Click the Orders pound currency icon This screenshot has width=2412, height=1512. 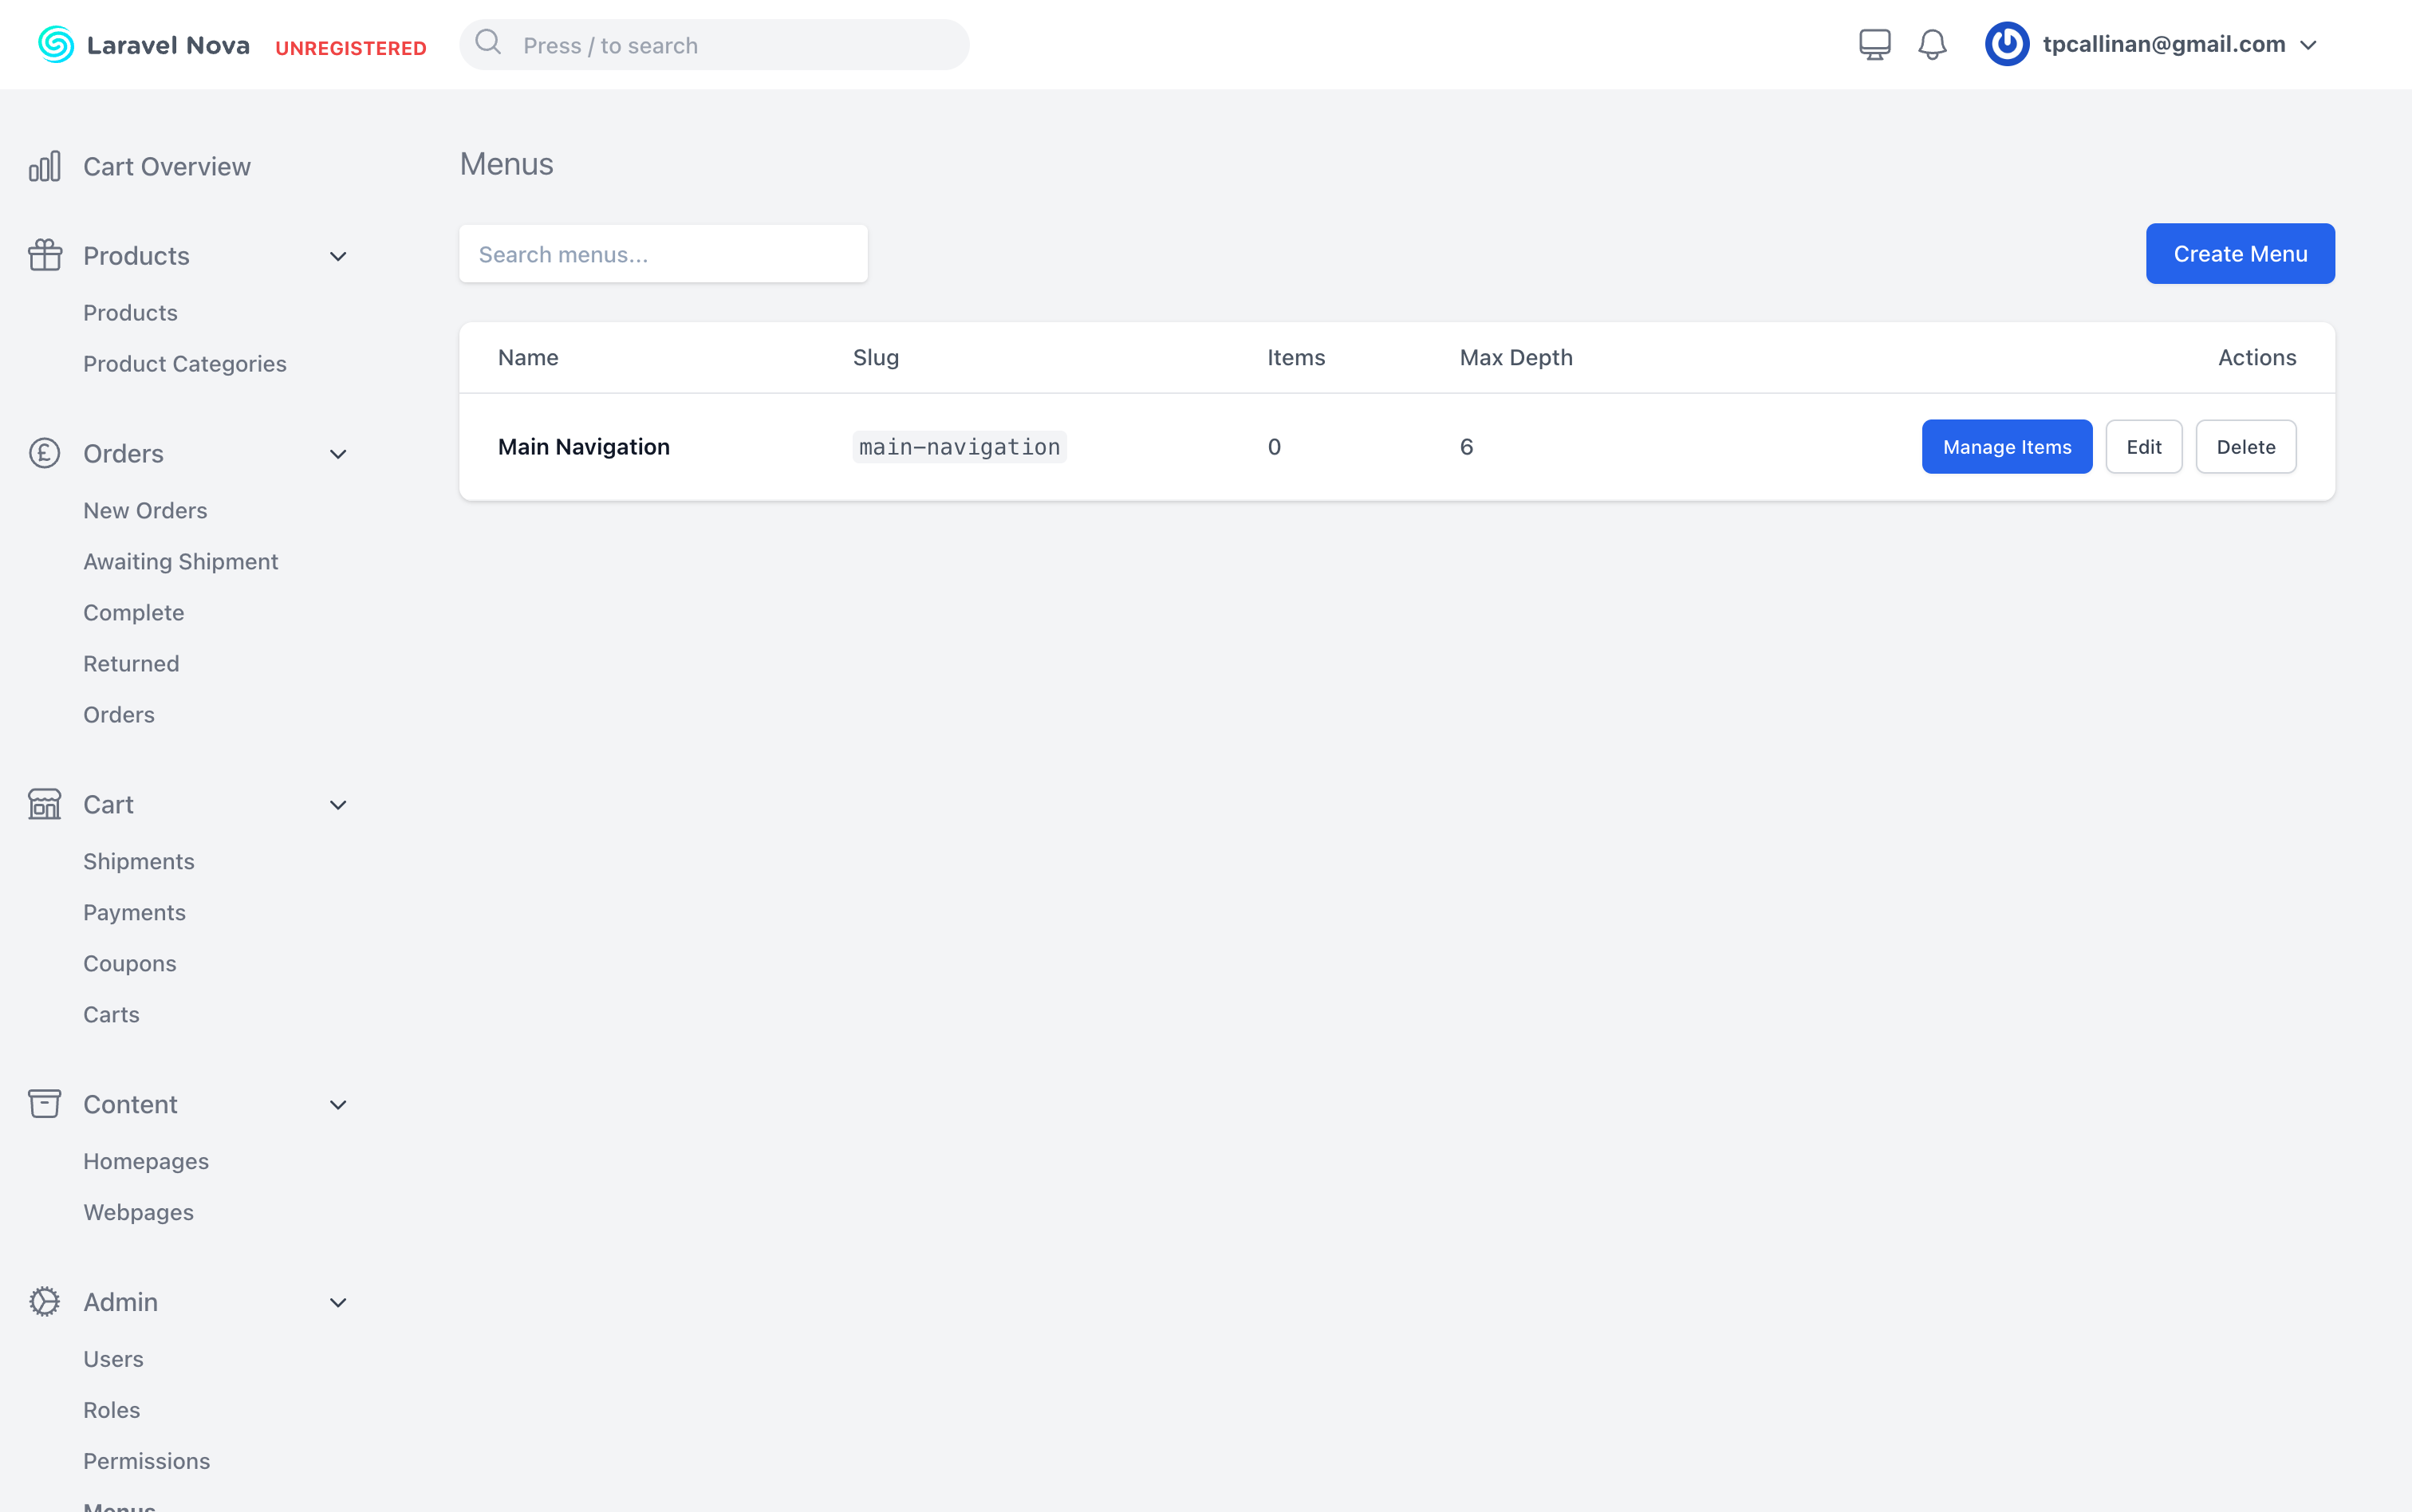click(x=45, y=453)
